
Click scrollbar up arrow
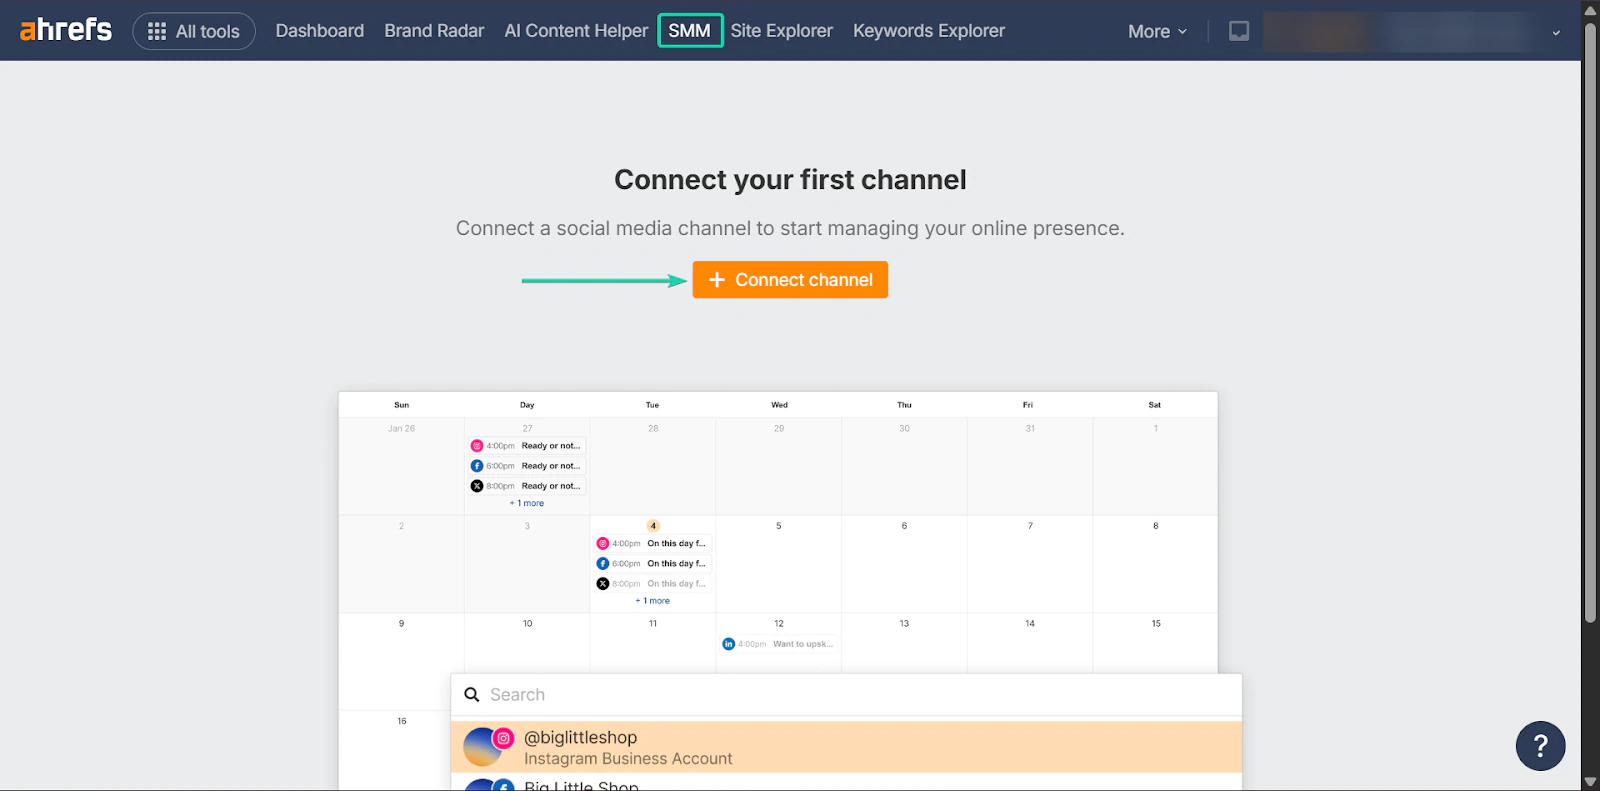[x=1590, y=9]
